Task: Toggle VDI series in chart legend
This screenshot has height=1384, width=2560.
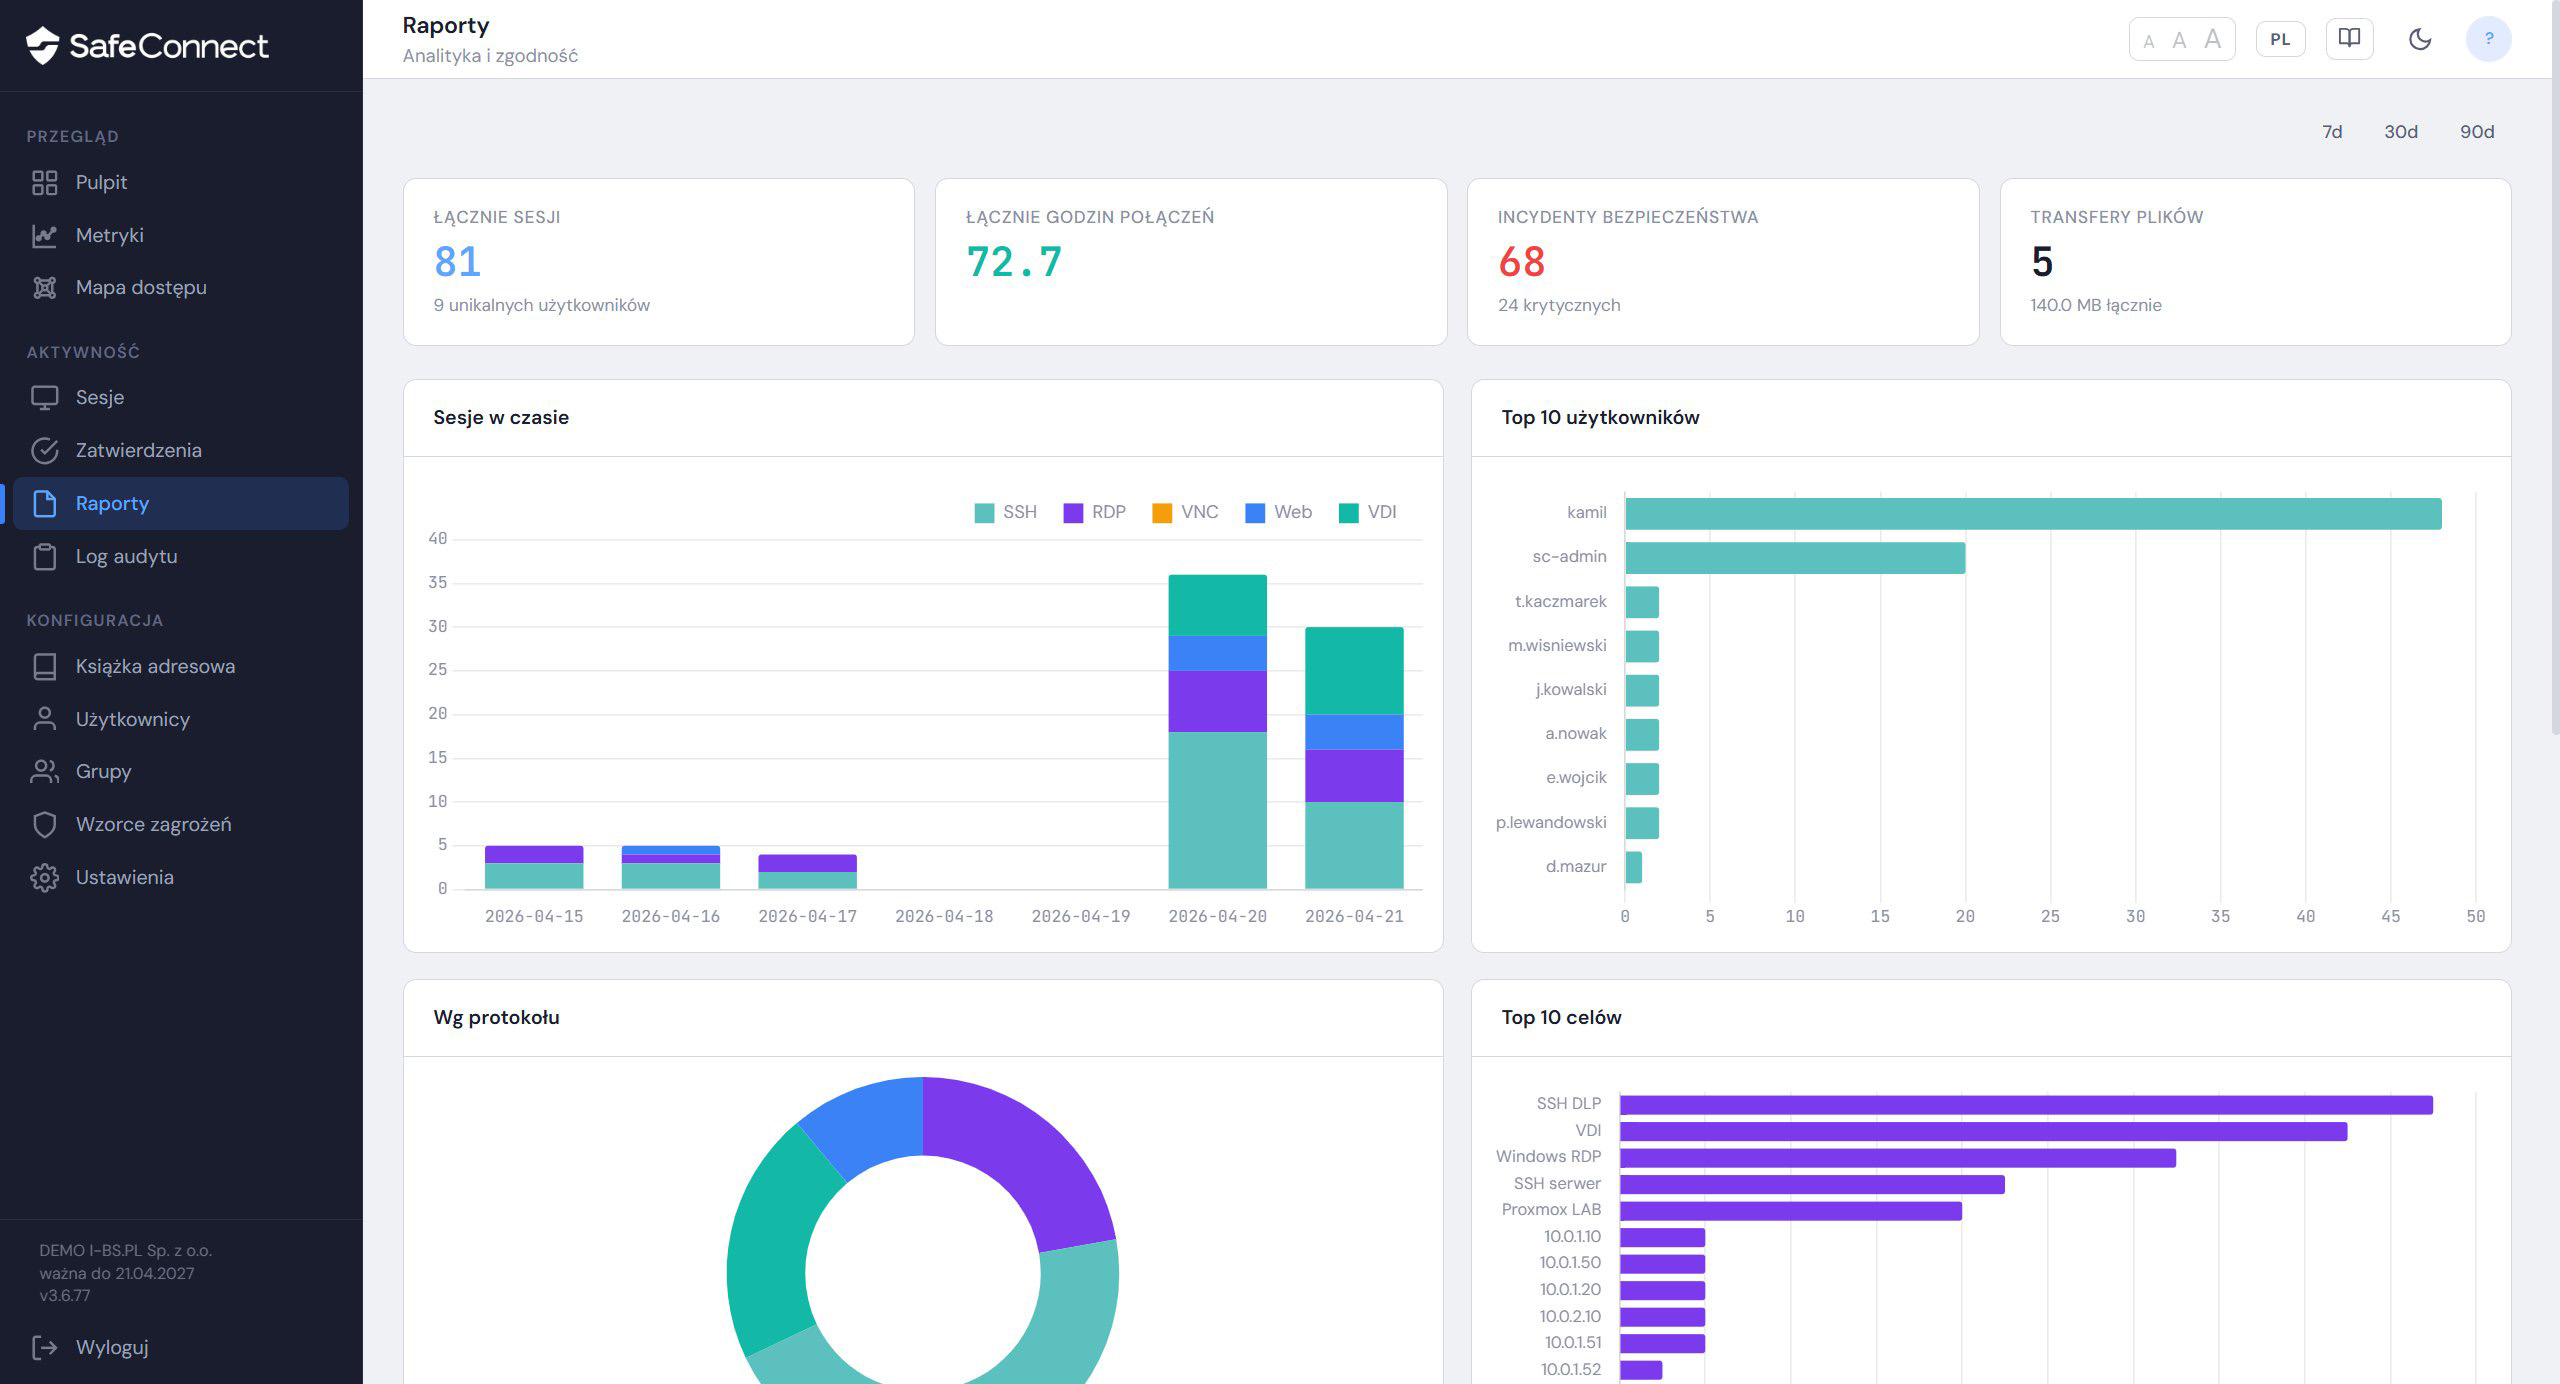Action: point(1367,512)
